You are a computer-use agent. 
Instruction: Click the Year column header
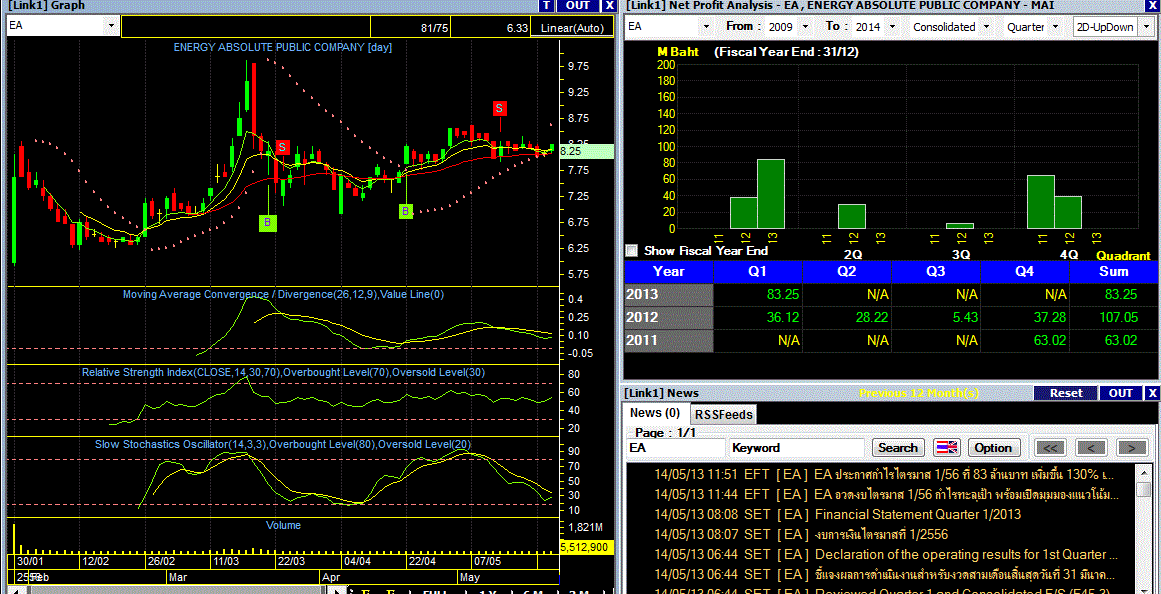tap(669, 271)
